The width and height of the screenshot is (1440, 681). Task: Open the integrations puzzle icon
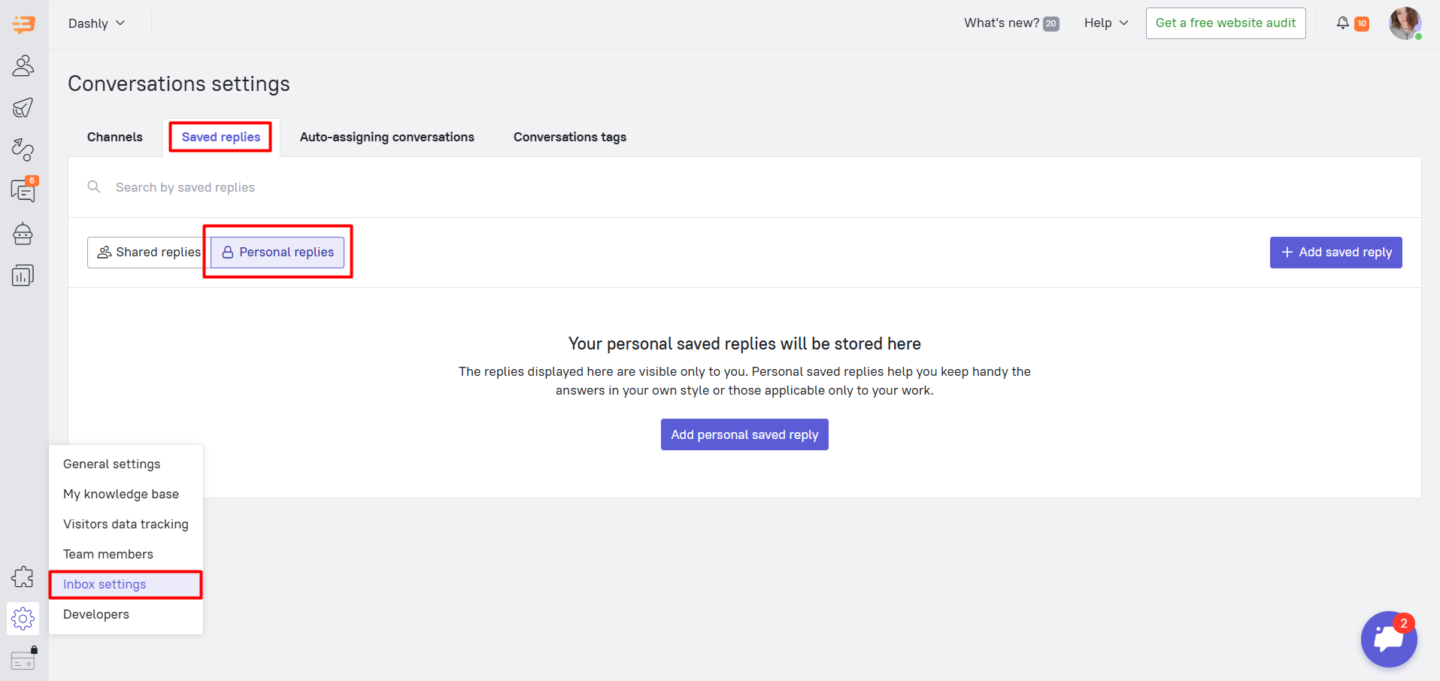(x=23, y=577)
